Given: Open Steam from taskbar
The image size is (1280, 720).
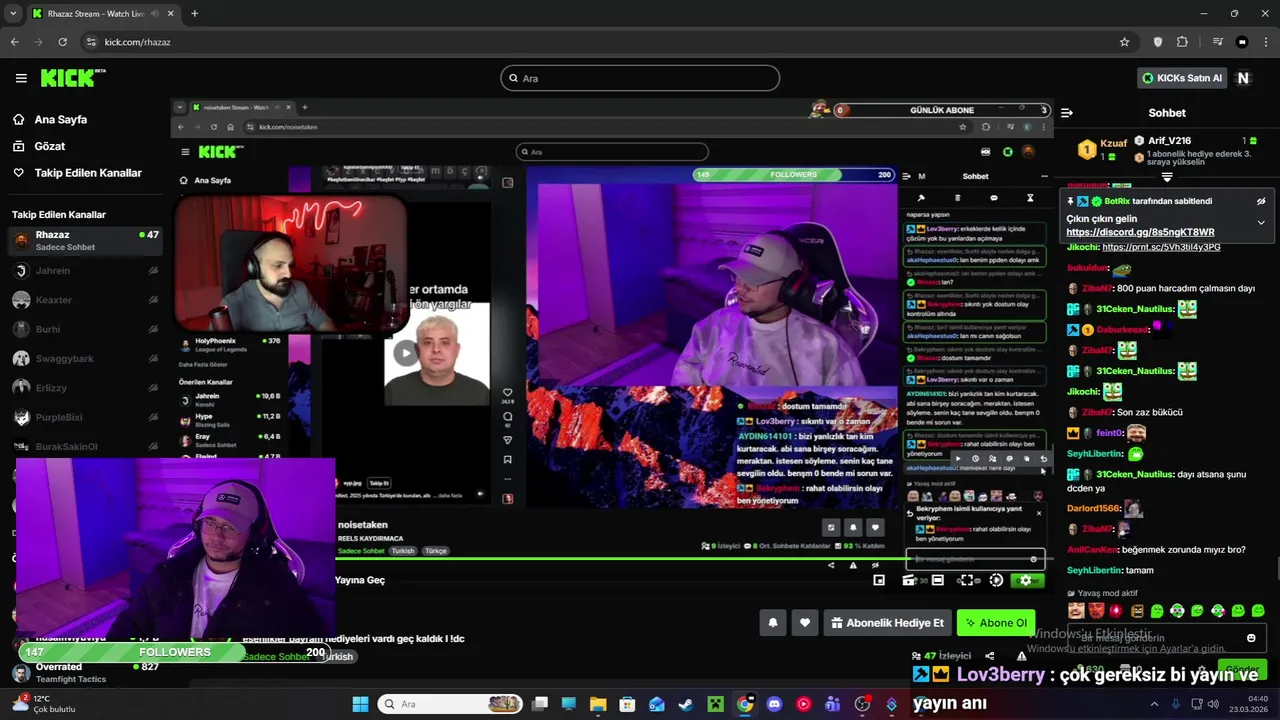Looking at the screenshot, I should [x=686, y=704].
